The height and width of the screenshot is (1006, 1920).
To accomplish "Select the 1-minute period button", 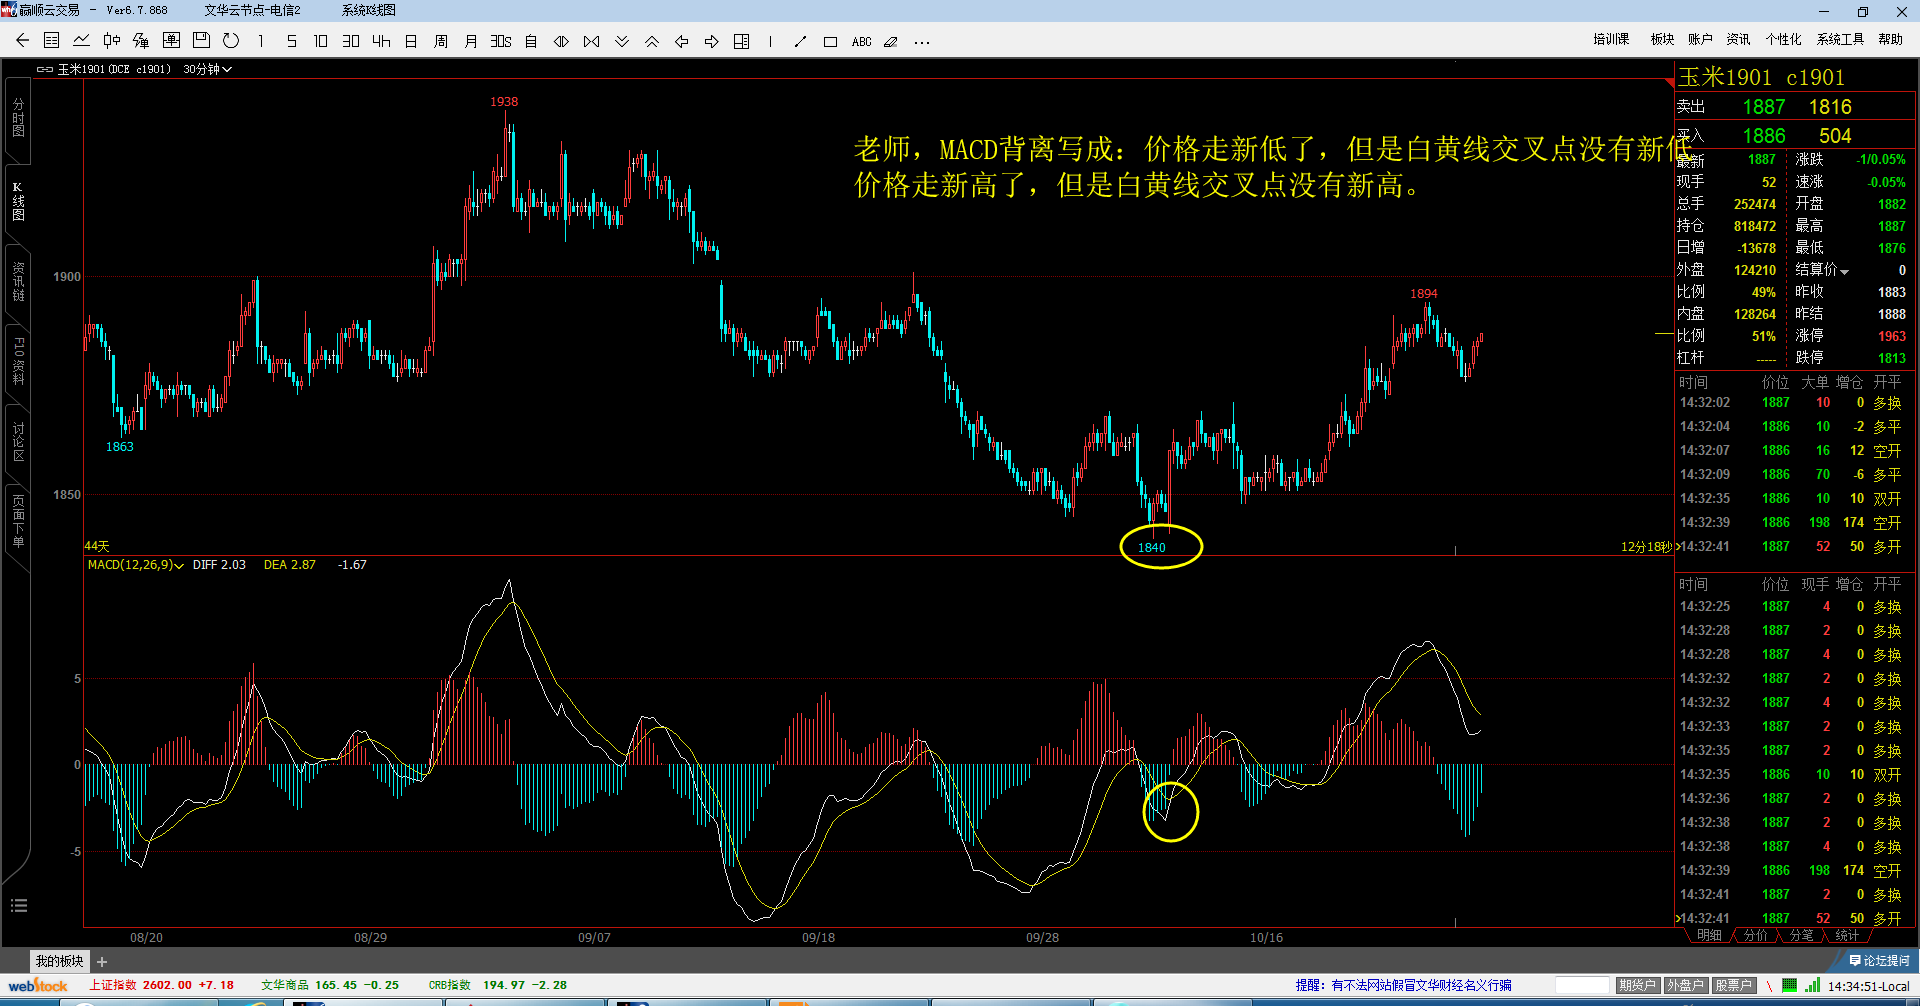I will pyautogui.click(x=261, y=41).
